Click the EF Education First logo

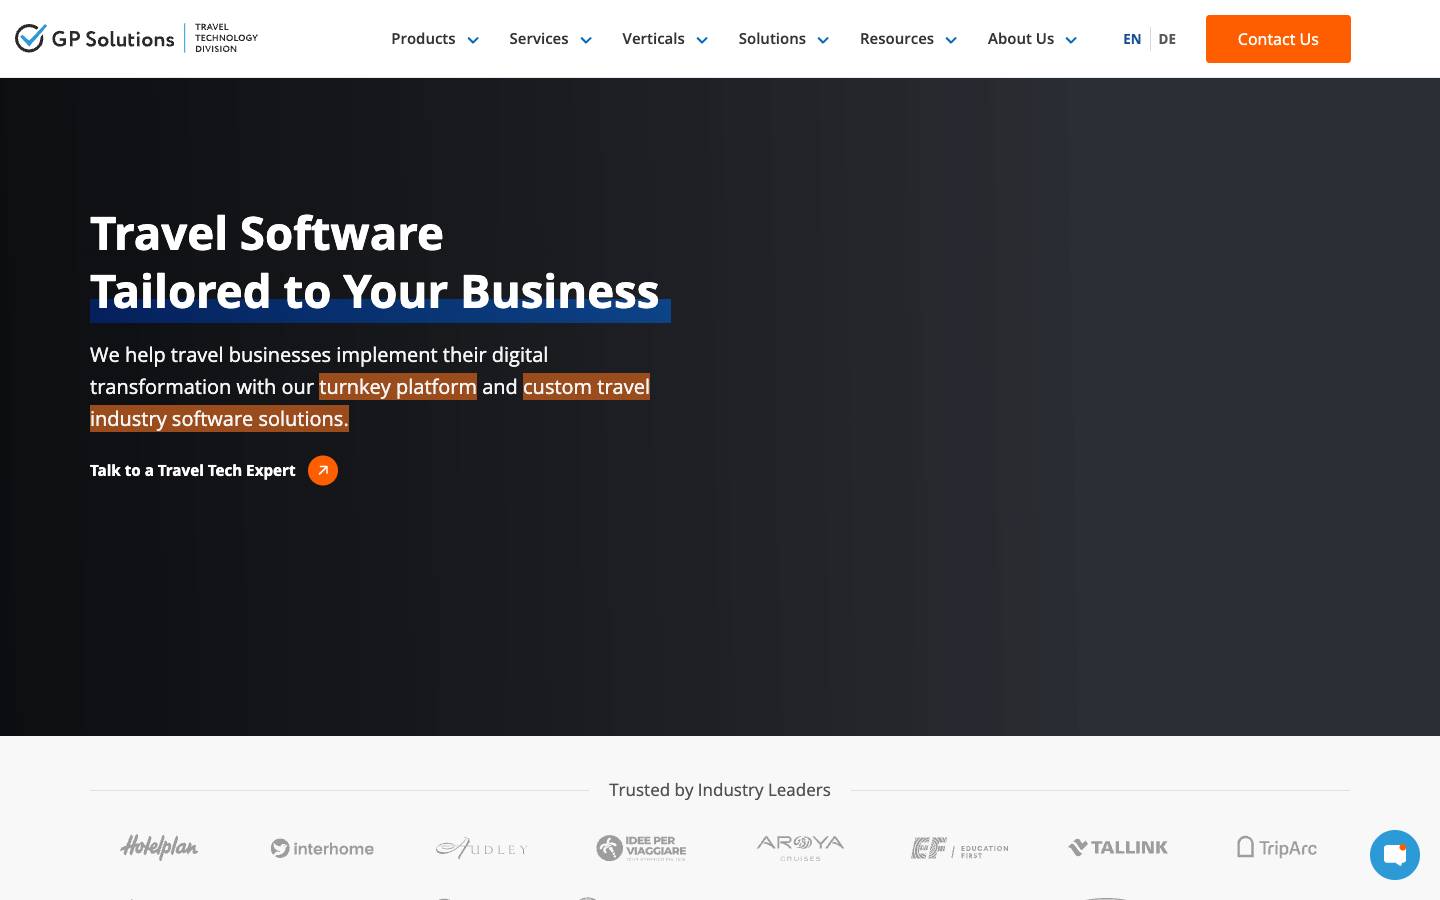pyautogui.click(x=960, y=849)
